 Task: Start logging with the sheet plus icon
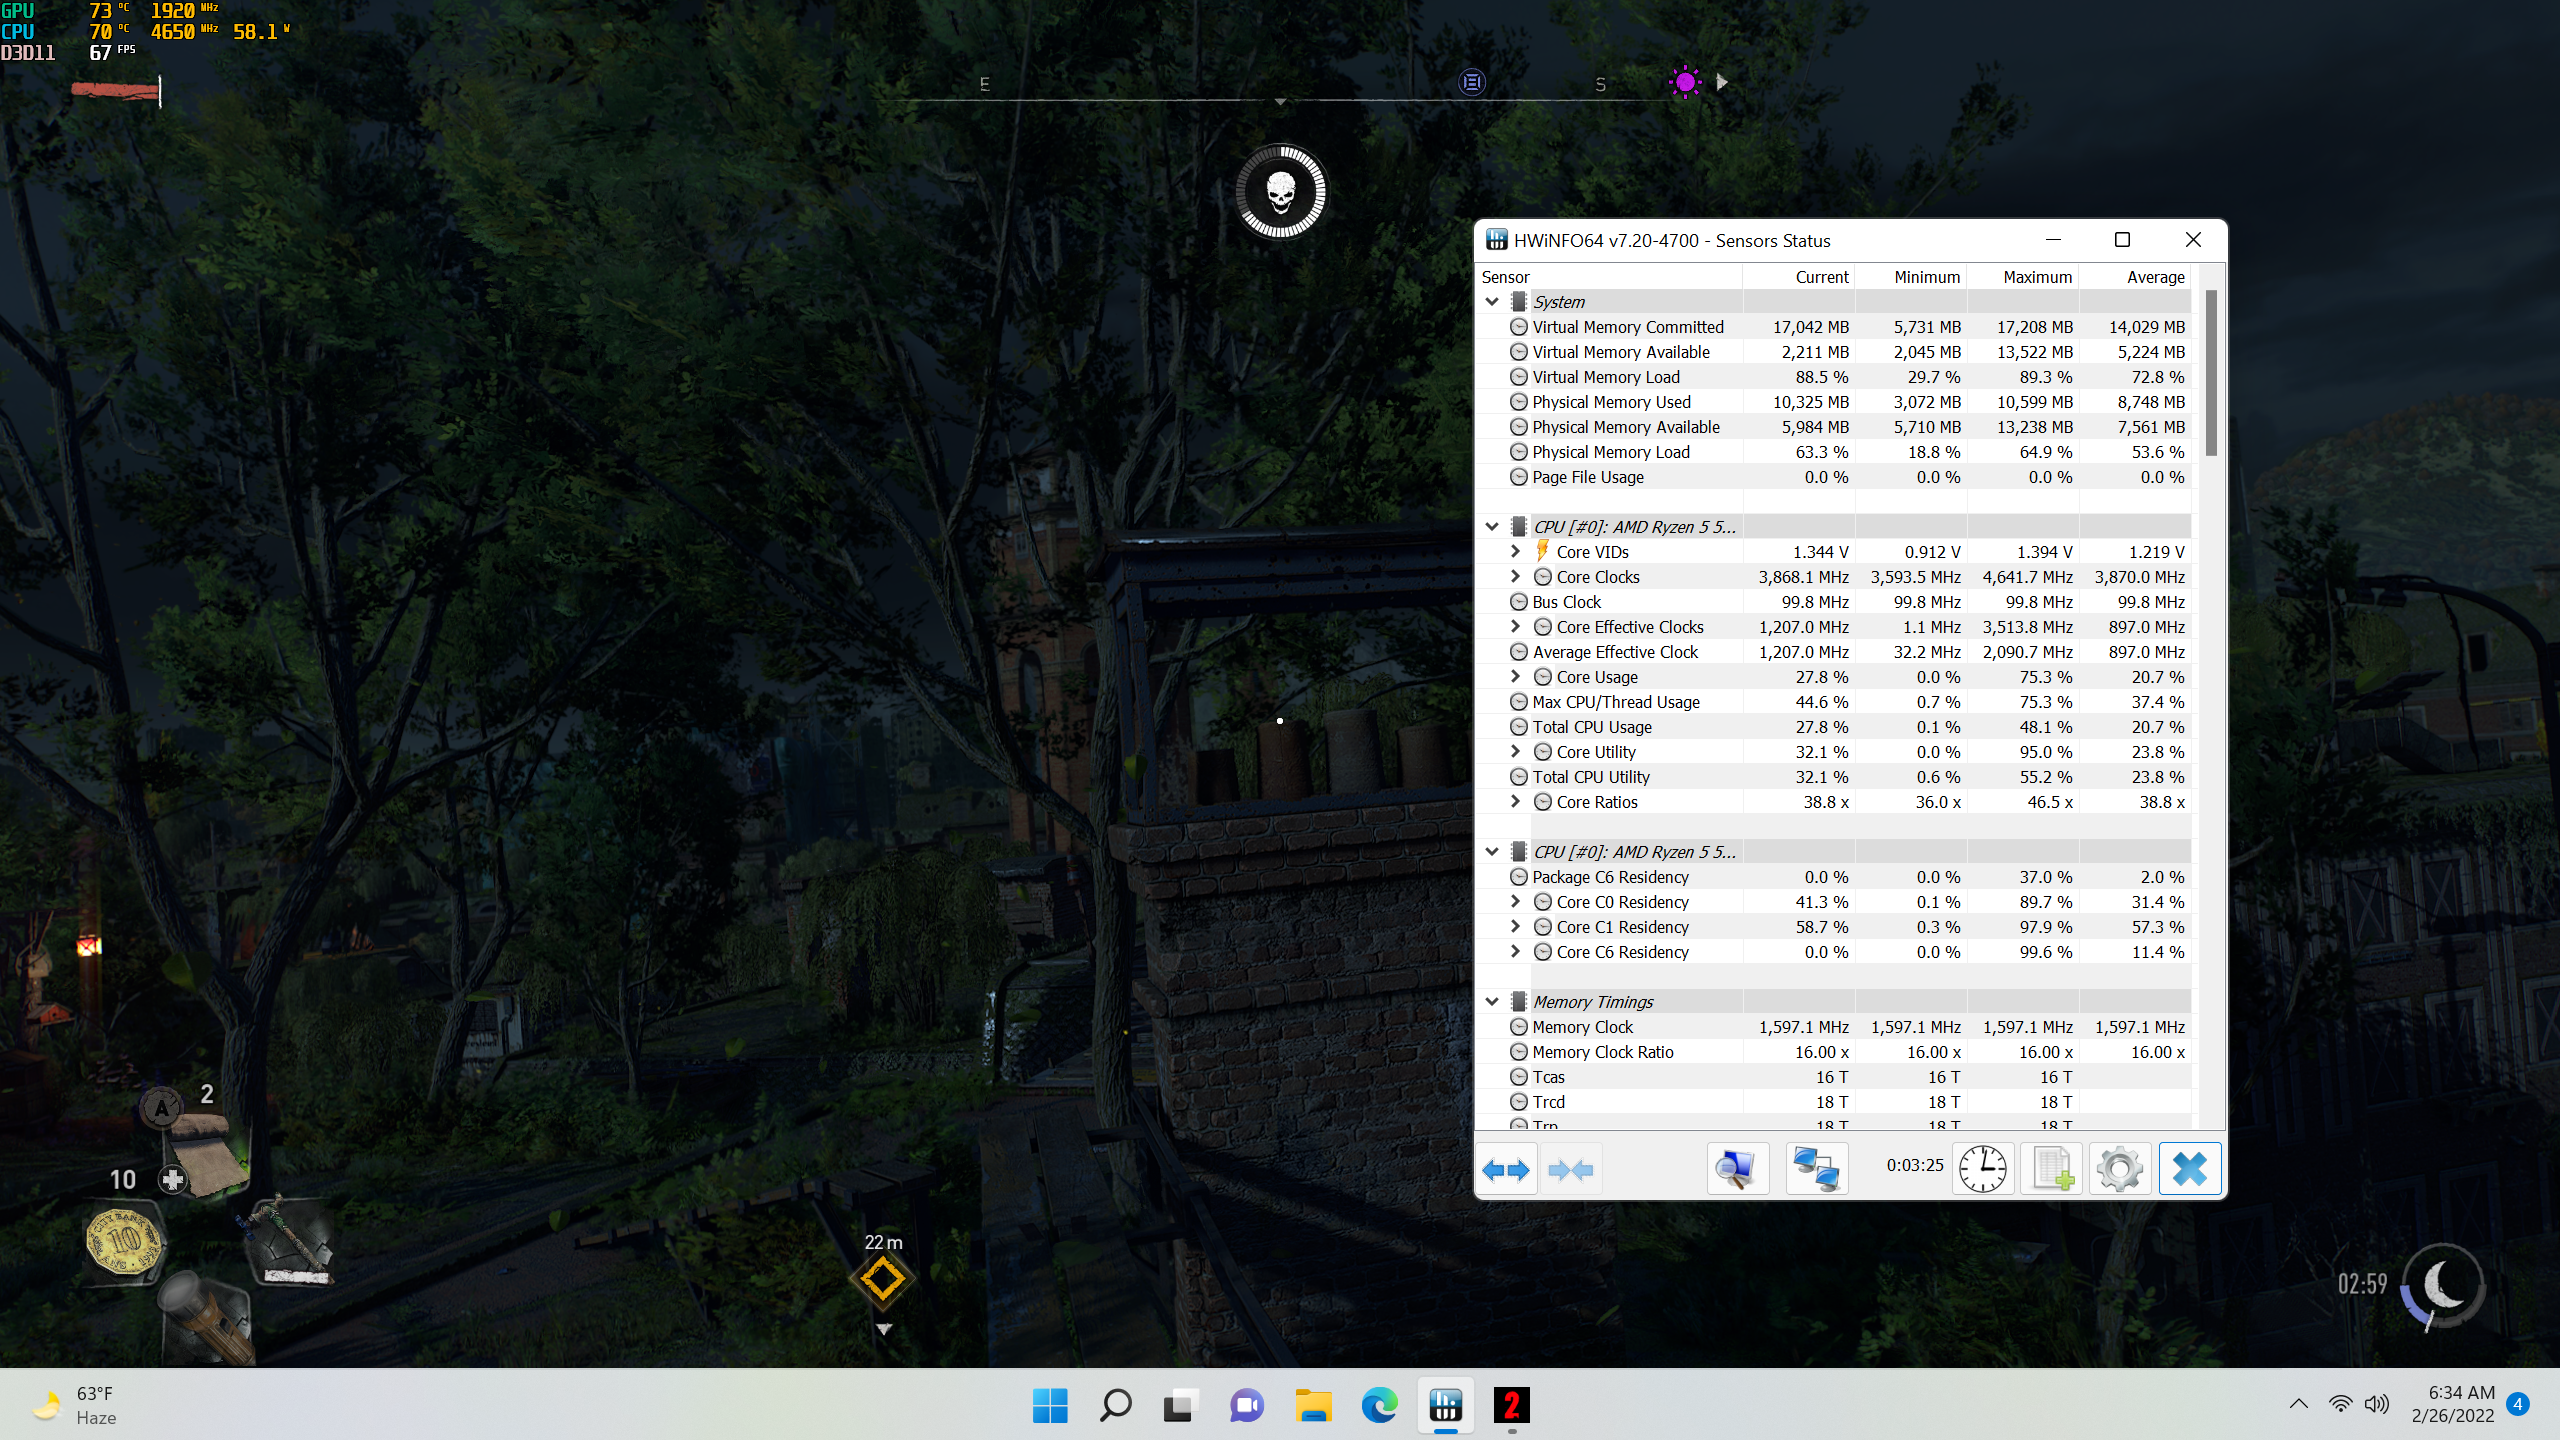click(2052, 1169)
